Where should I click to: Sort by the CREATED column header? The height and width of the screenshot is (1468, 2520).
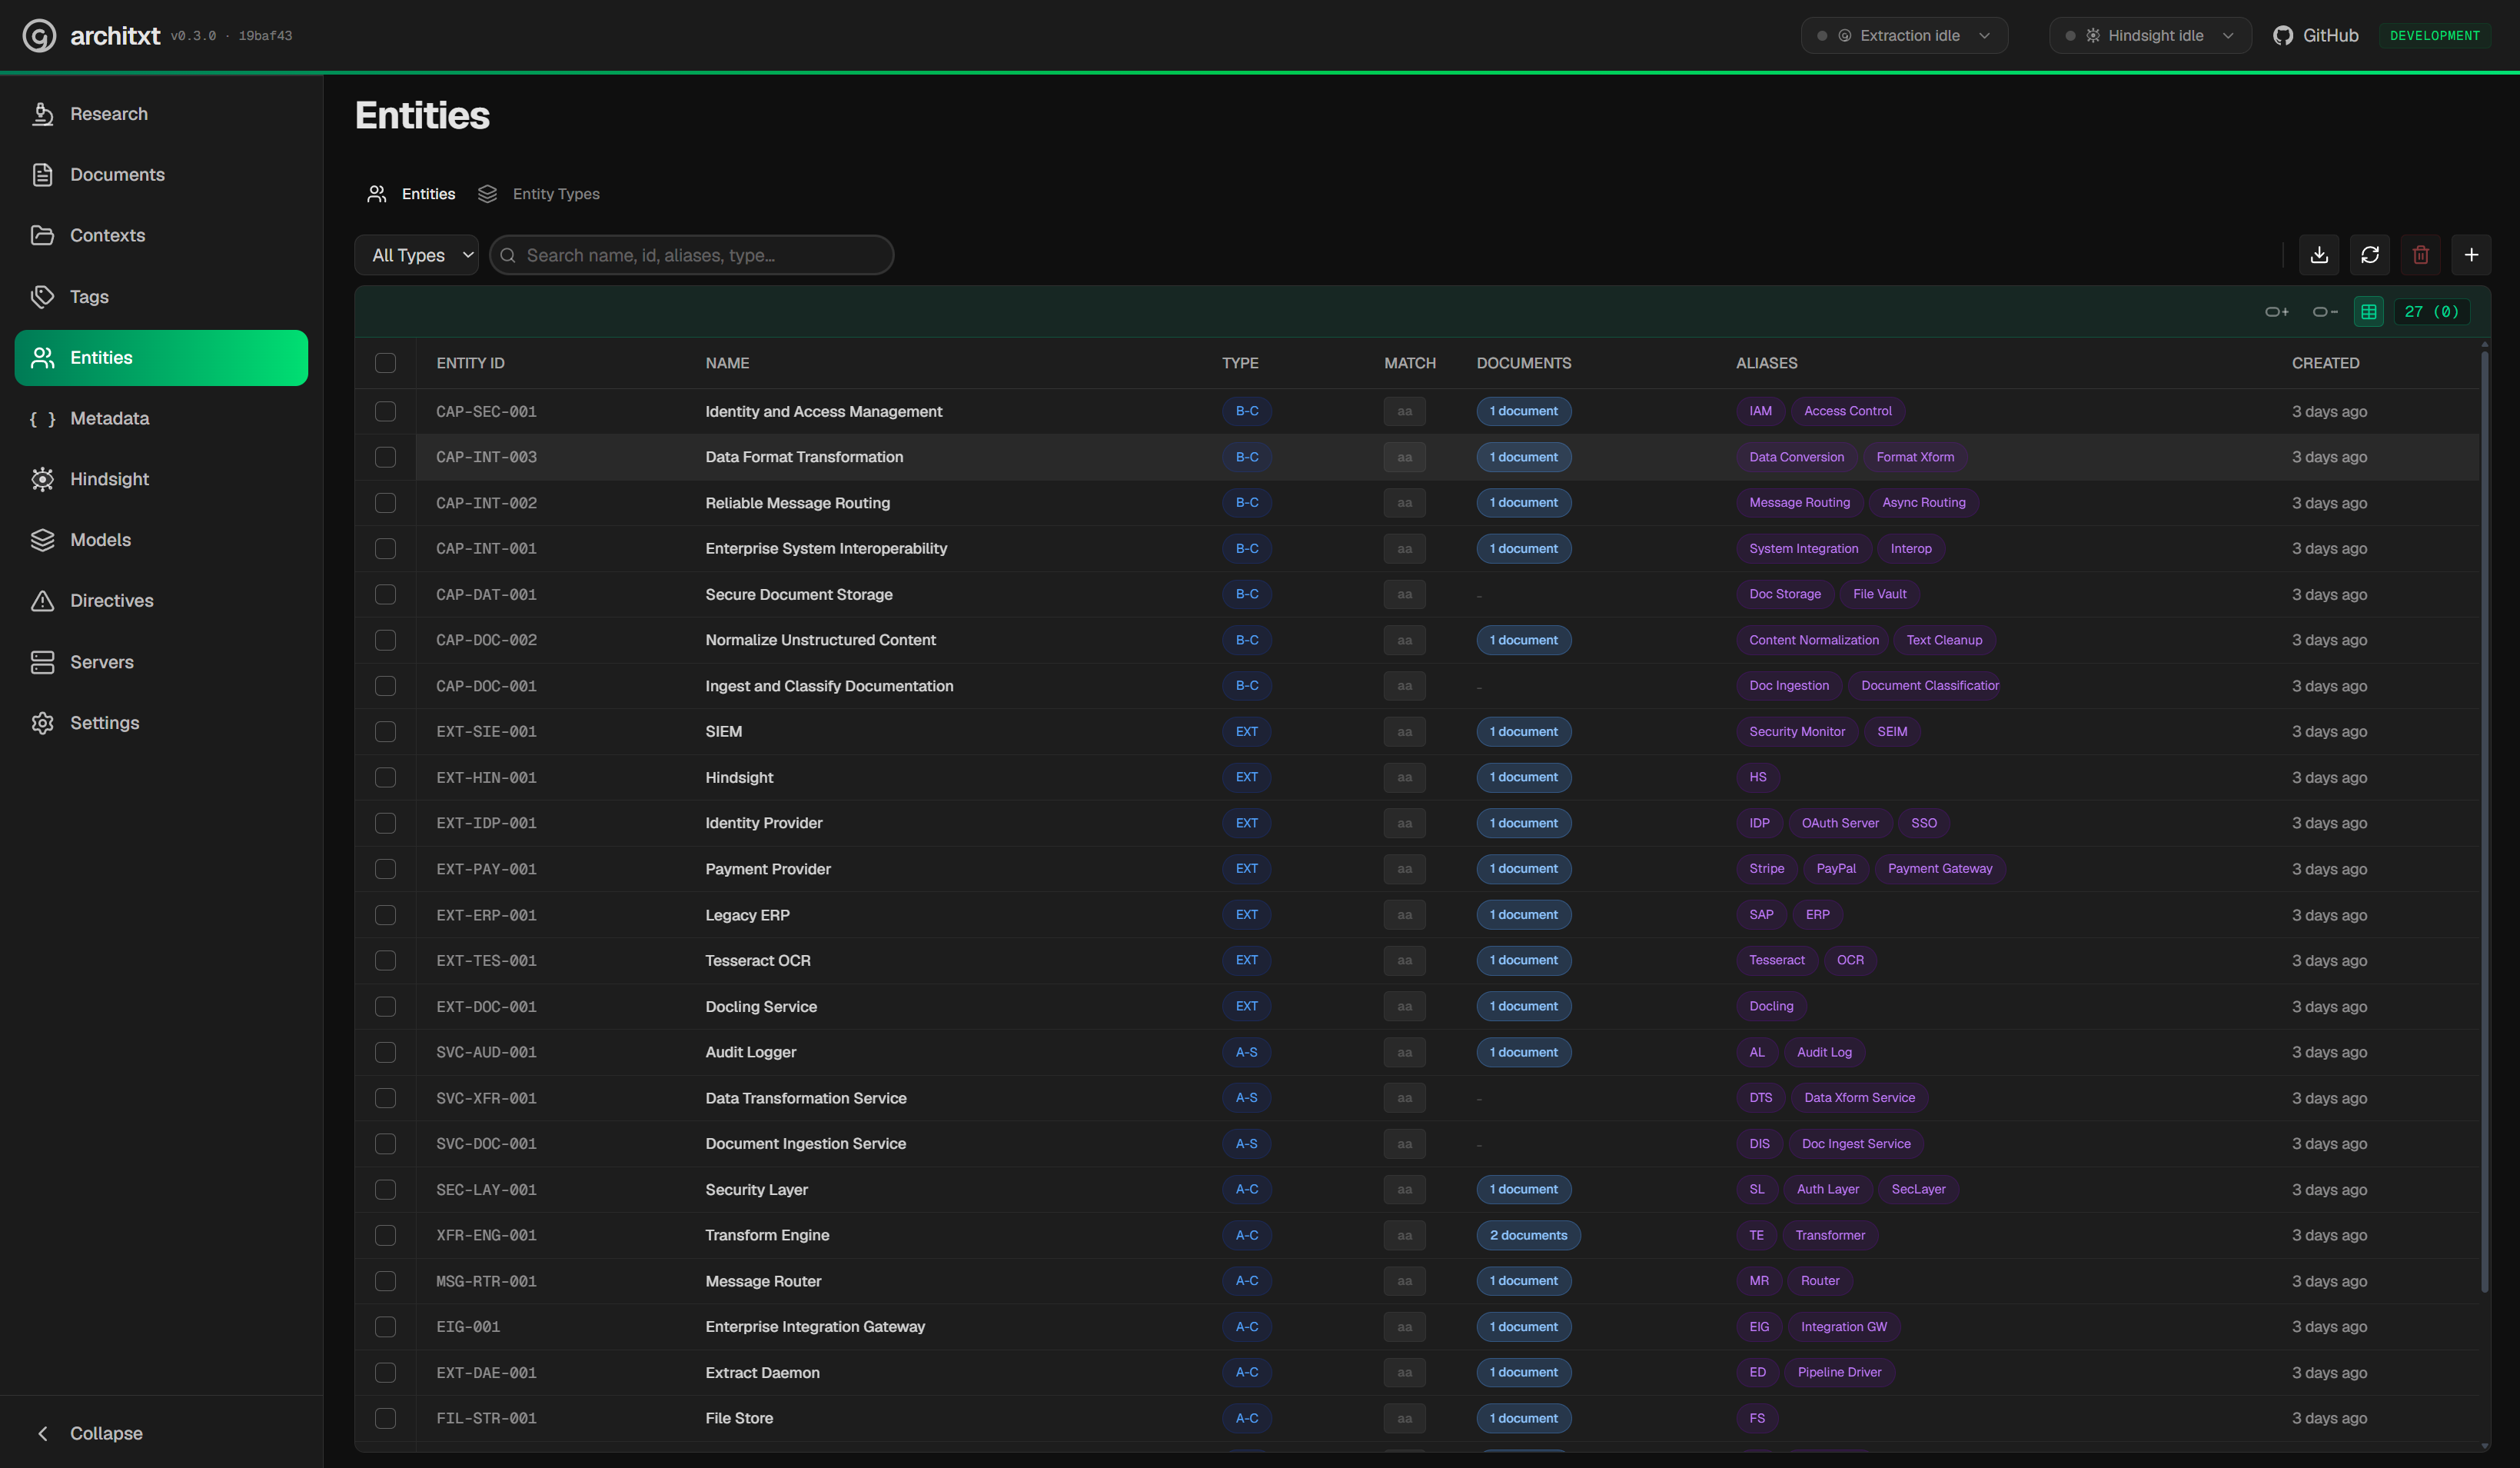click(x=2325, y=363)
